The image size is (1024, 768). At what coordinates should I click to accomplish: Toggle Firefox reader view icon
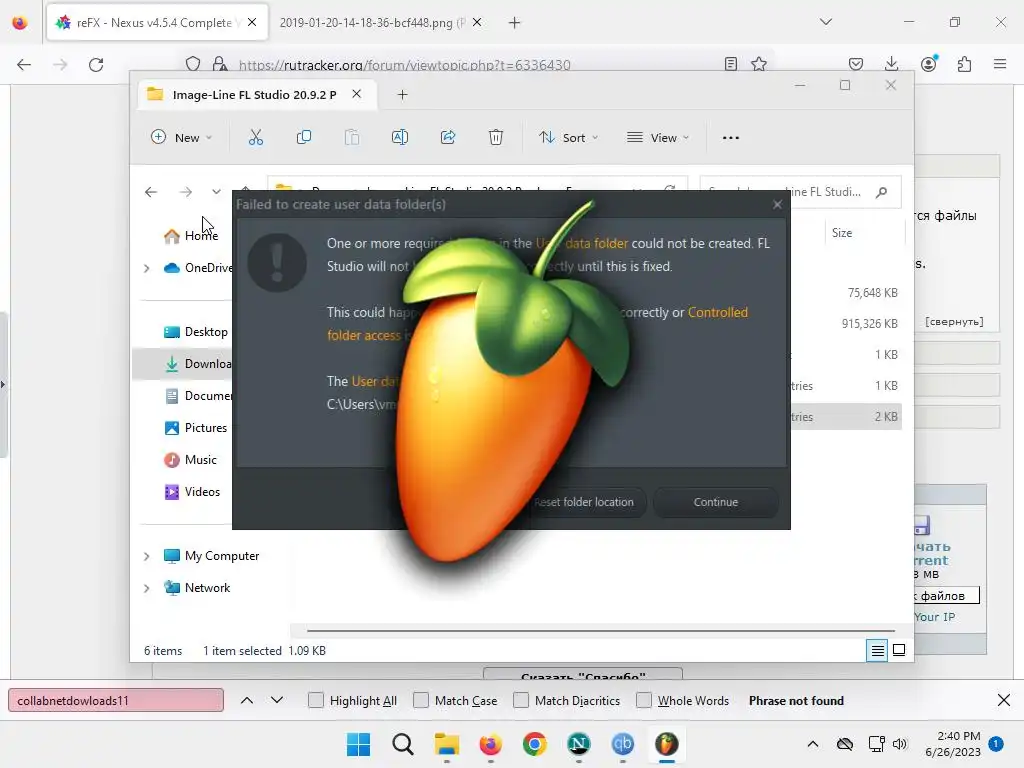(731, 64)
